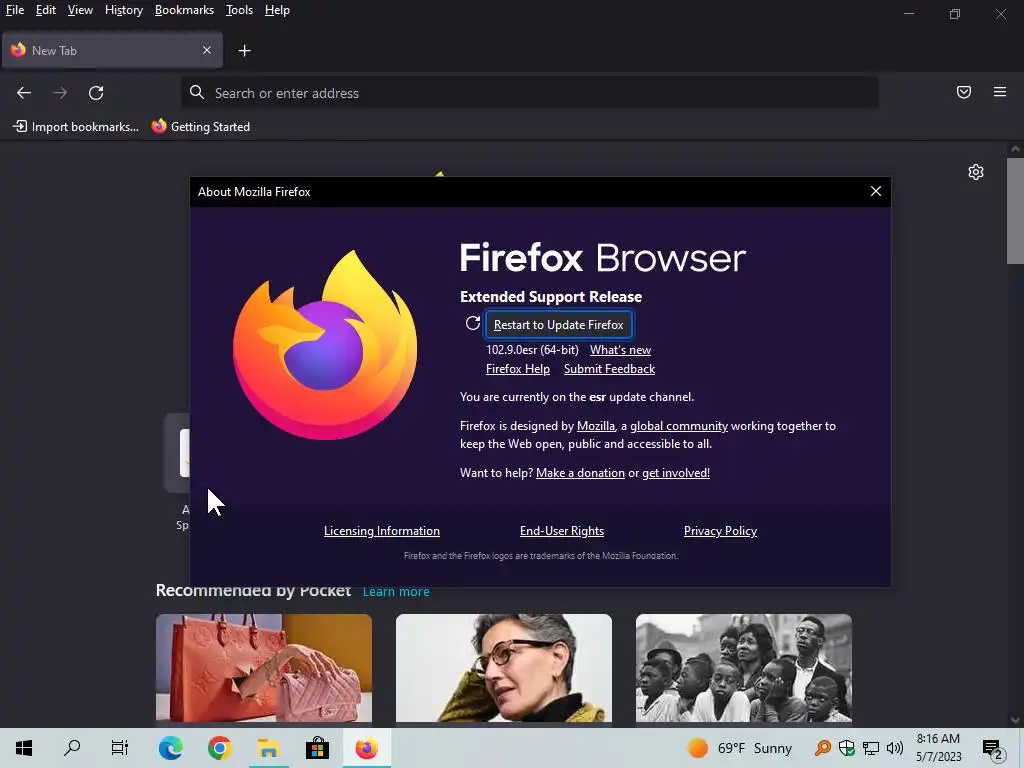Open the volume speaker tray icon
1024x768 pixels.
895,748
